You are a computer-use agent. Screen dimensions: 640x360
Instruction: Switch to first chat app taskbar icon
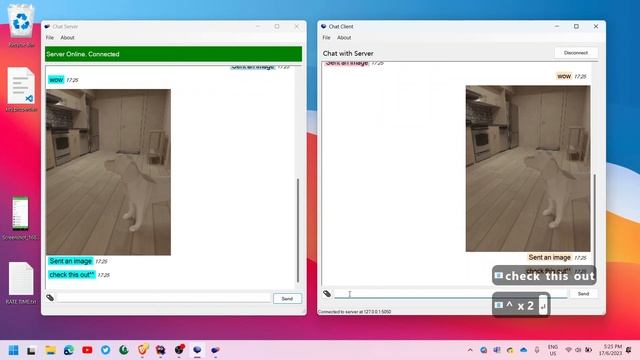(197, 350)
